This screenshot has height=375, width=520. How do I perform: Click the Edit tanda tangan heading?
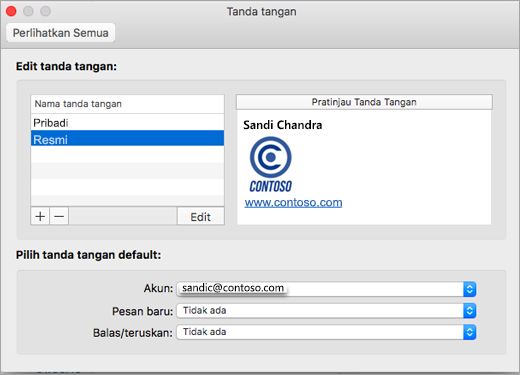coord(66,66)
